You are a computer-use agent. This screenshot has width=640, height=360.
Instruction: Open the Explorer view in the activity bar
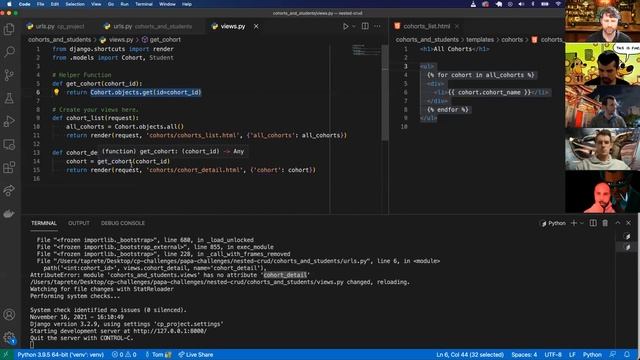pos(9,29)
